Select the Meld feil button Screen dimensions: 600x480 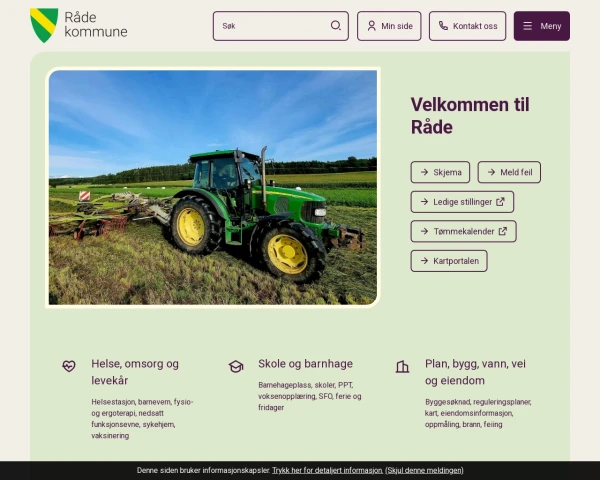tap(509, 172)
